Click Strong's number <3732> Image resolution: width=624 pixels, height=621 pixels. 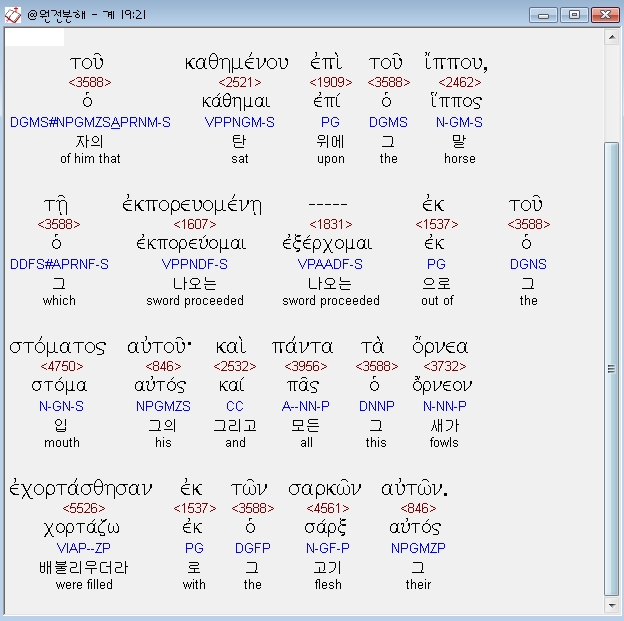445,366
